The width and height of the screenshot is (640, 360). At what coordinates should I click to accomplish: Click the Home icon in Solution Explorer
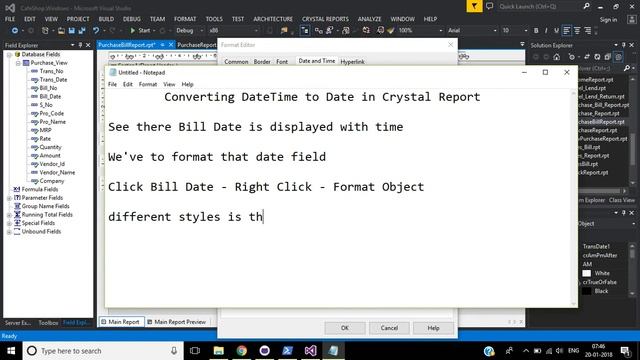[x=556, y=57]
